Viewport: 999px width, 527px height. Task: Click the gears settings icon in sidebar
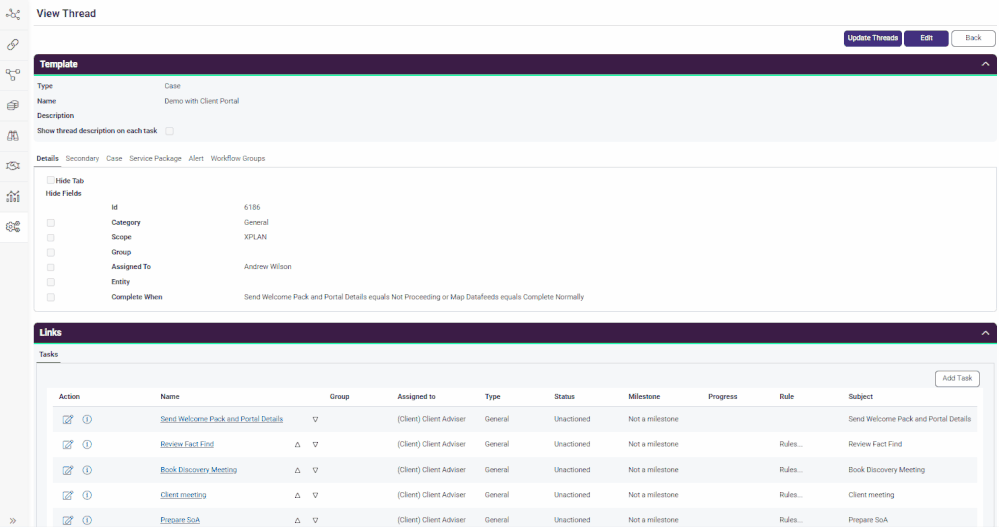[13, 227]
